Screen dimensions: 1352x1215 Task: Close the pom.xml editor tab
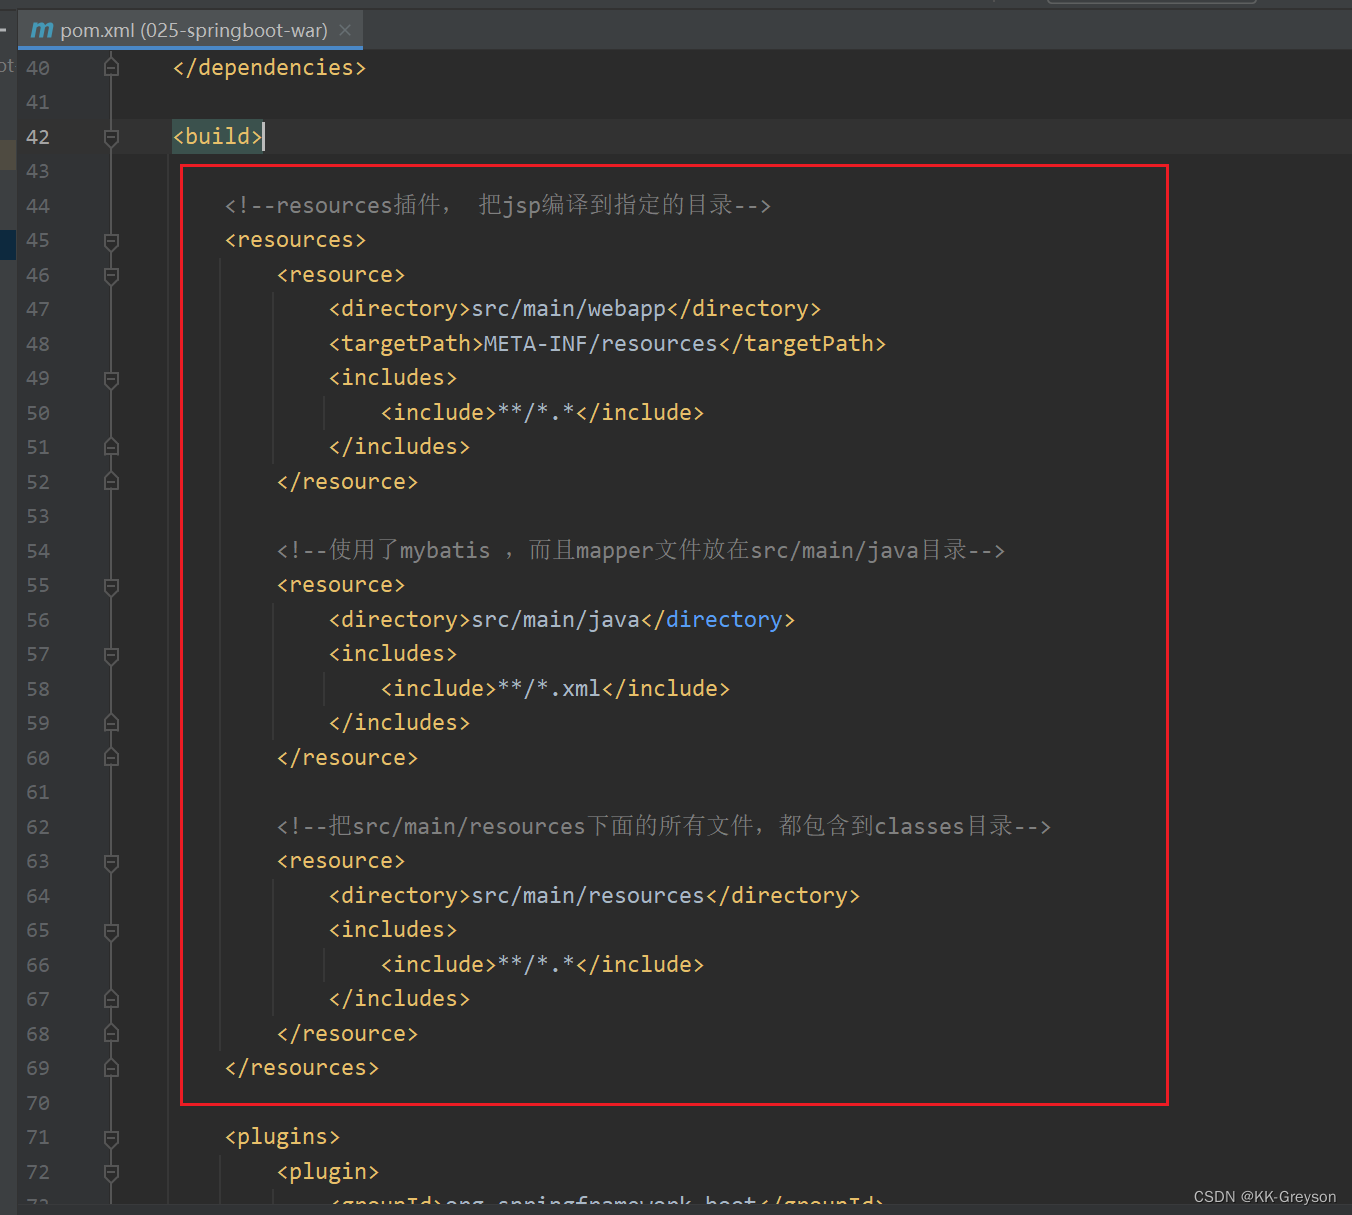[x=345, y=30]
